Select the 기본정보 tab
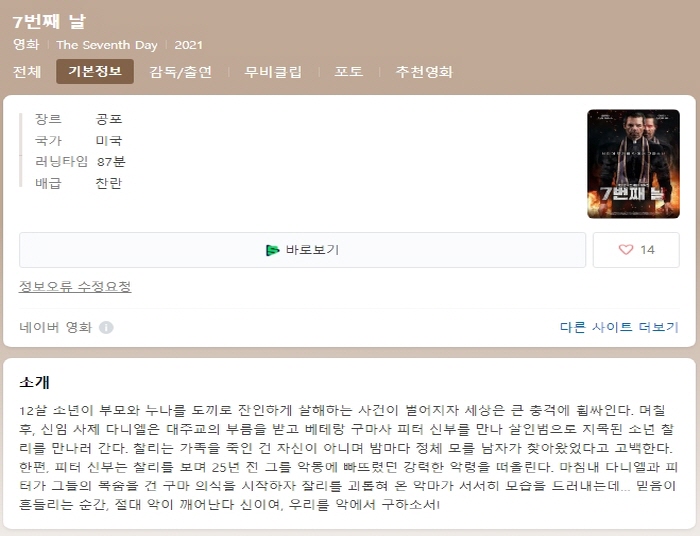The width and height of the screenshot is (700, 536). [x=95, y=71]
